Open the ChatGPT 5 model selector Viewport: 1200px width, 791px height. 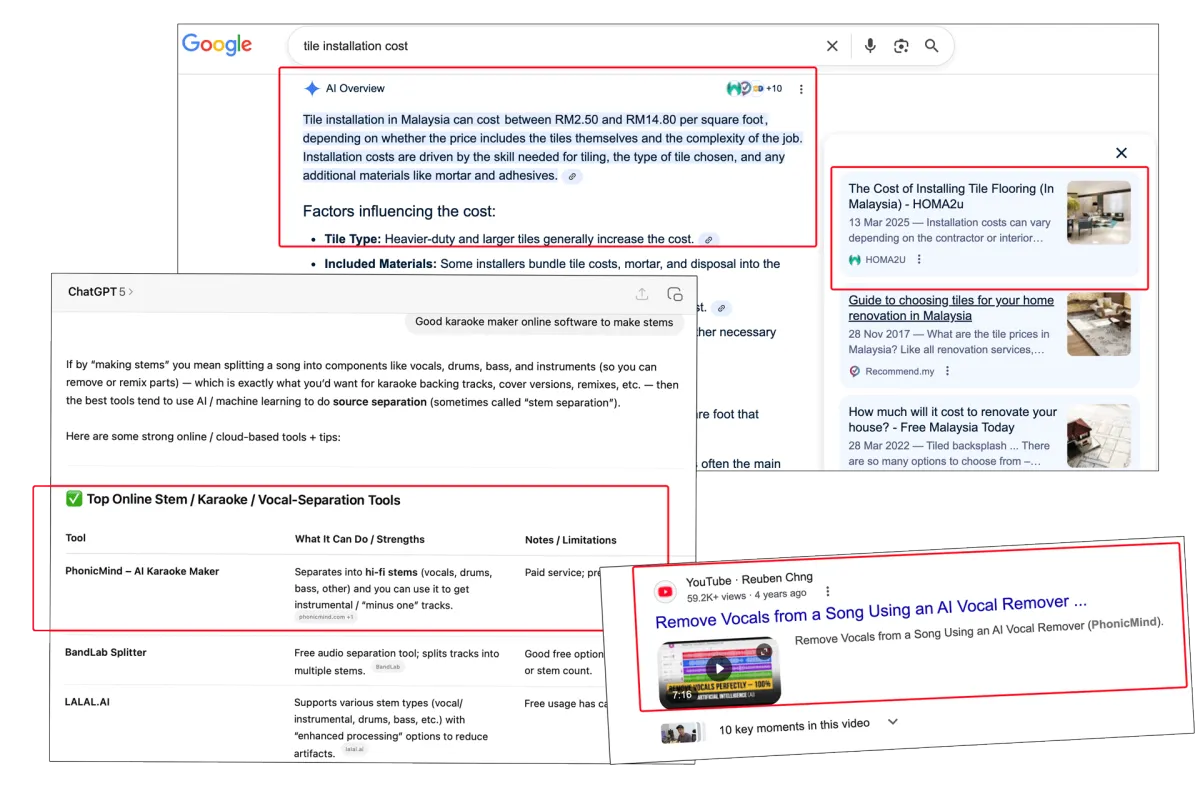[100, 292]
